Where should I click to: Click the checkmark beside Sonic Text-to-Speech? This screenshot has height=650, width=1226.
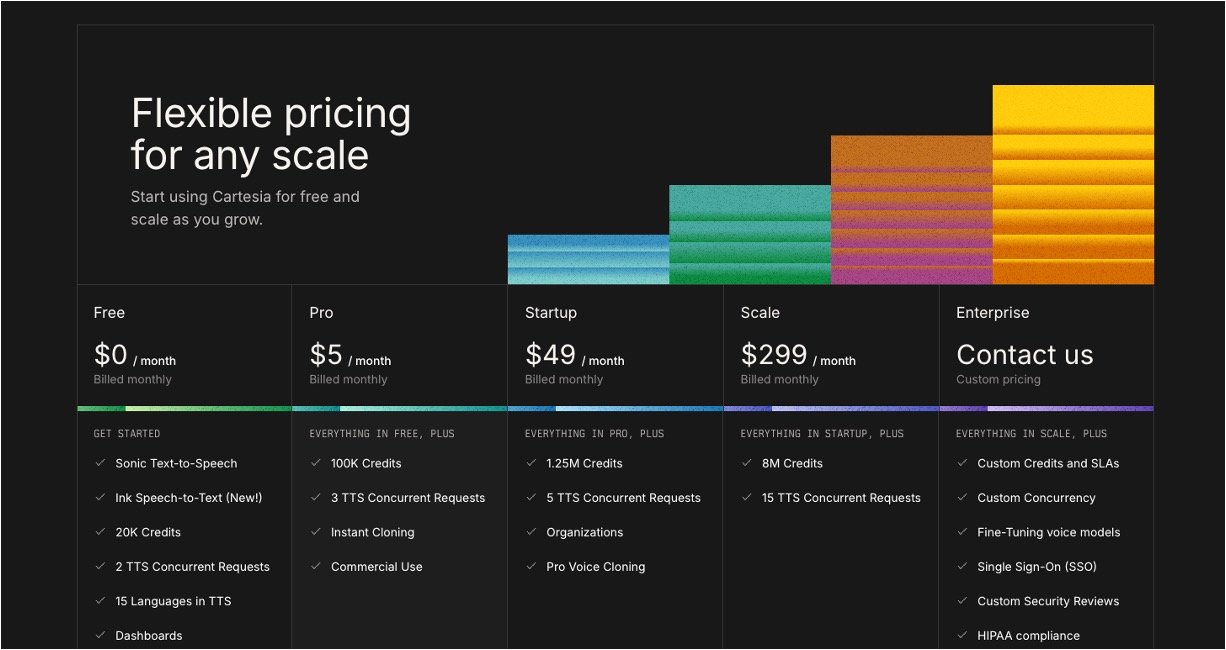coord(100,463)
